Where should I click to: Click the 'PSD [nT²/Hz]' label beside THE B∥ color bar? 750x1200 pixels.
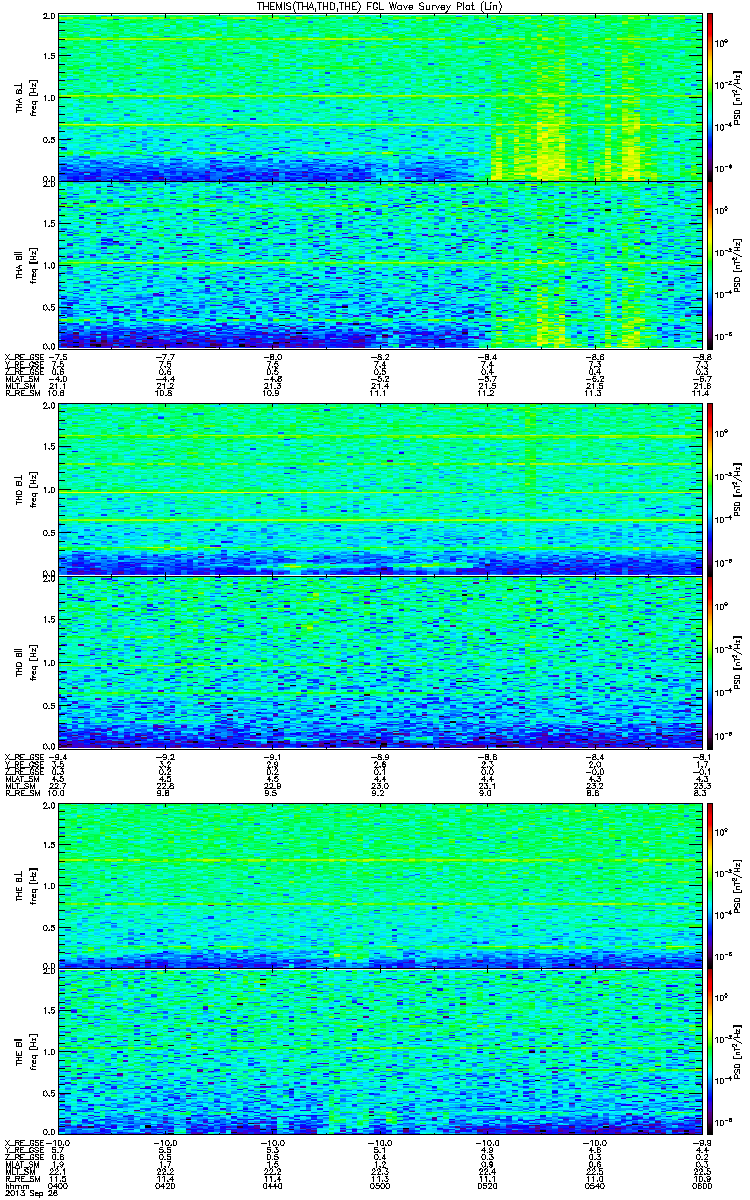(738, 1052)
